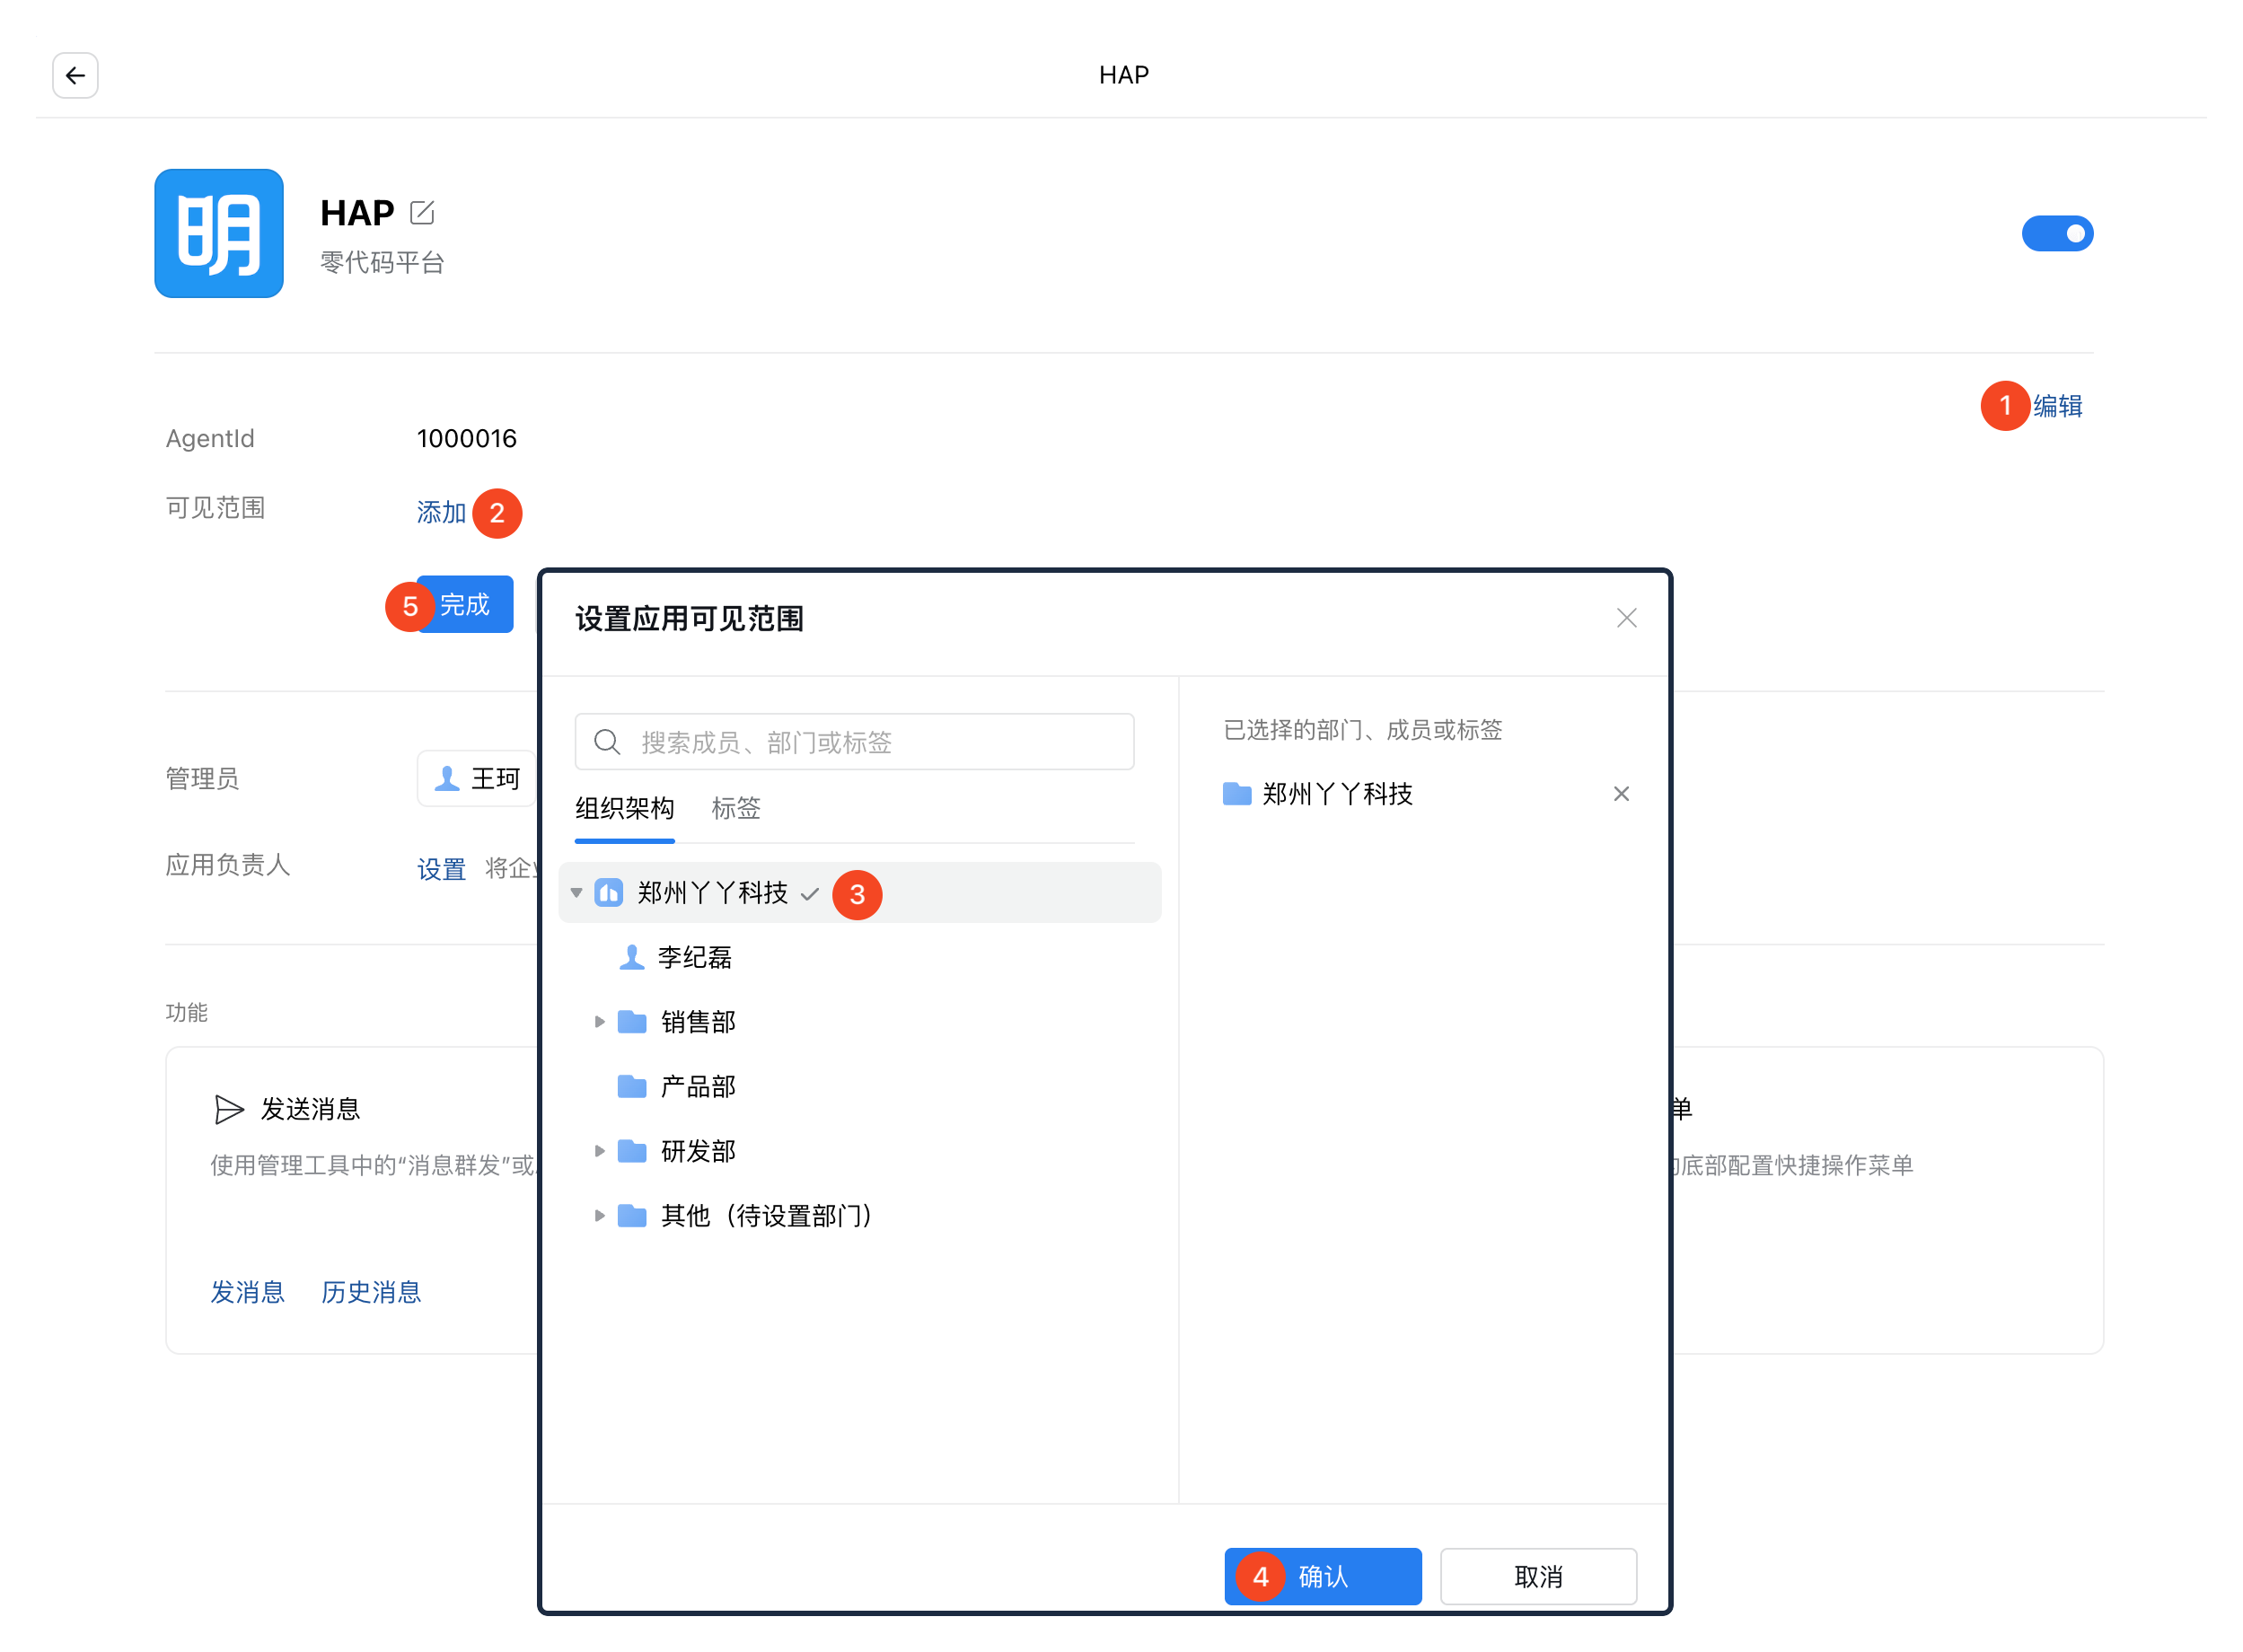Screen dimensions: 2243x1652
Task: Click the 产品部 folder icon
Action: tap(632, 1086)
